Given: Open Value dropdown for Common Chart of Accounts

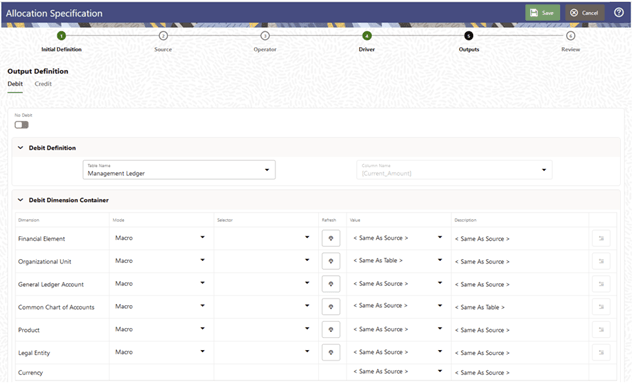Looking at the screenshot, I should (398, 306).
